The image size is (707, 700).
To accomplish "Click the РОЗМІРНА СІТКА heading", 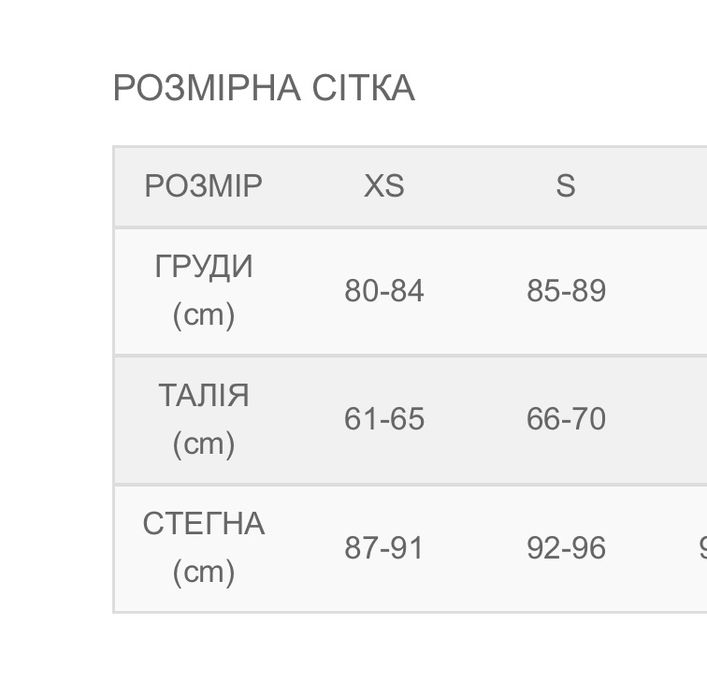I will click(263, 88).
